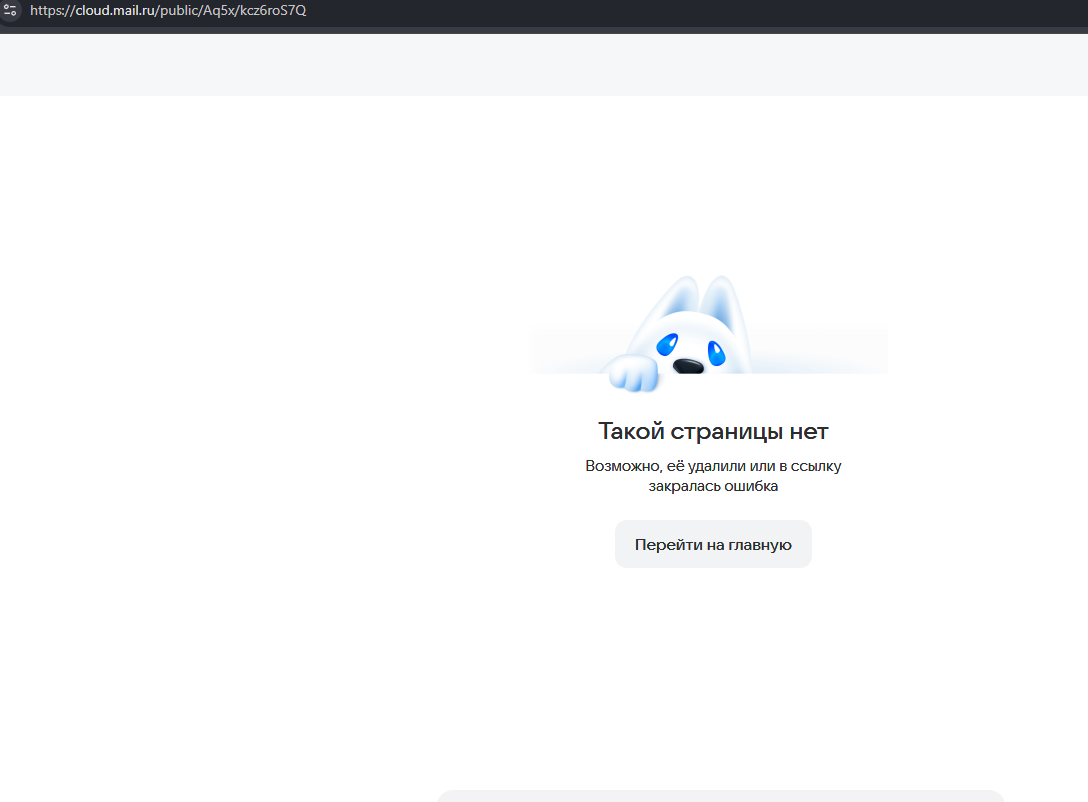The width and height of the screenshot is (1088, 802).
Task: Click the dog mascot's black nose
Action: click(x=688, y=366)
